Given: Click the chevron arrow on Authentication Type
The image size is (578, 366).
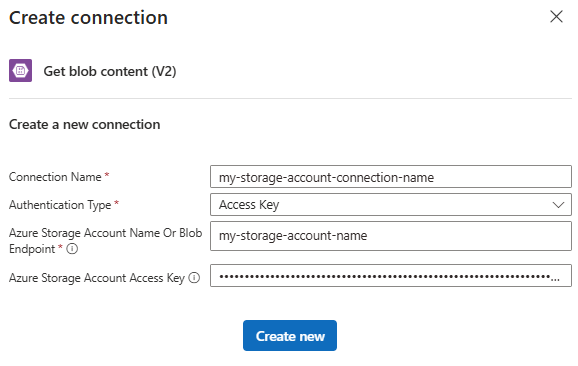Looking at the screenshot, I should 558,205.
